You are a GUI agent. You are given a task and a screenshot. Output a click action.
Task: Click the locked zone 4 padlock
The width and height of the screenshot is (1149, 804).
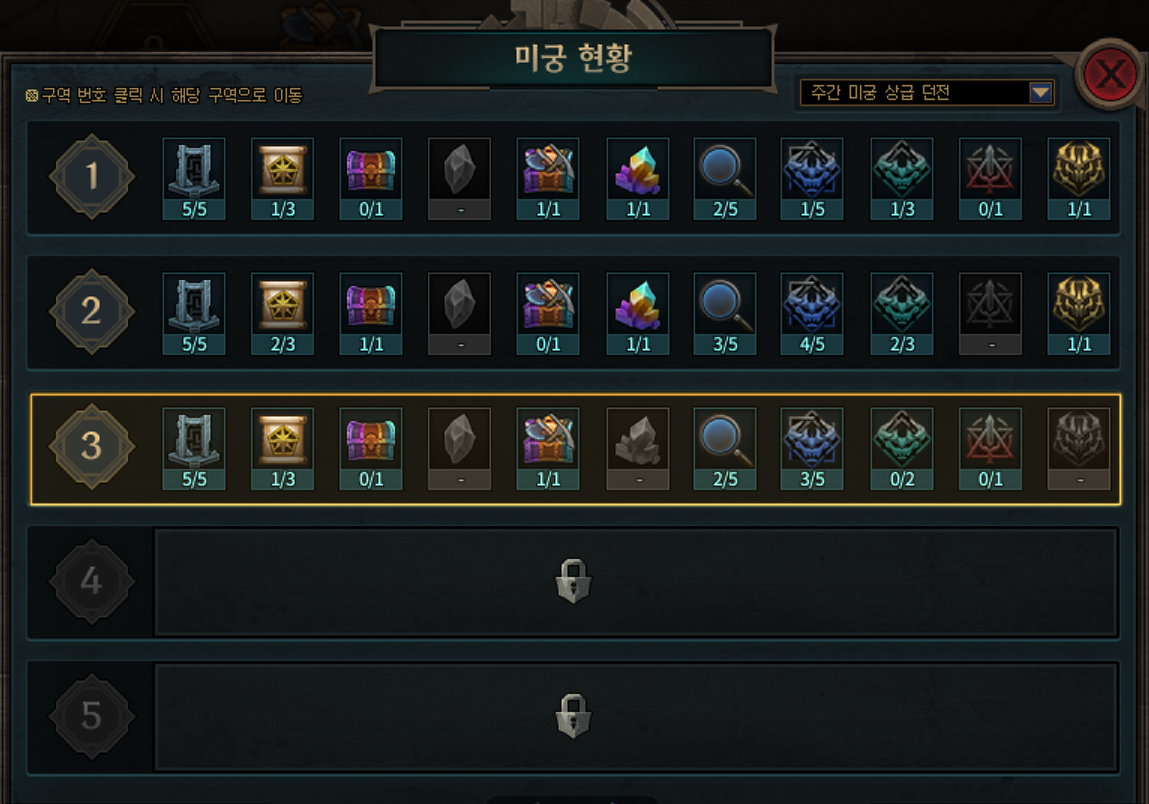(x=573, y=581)
